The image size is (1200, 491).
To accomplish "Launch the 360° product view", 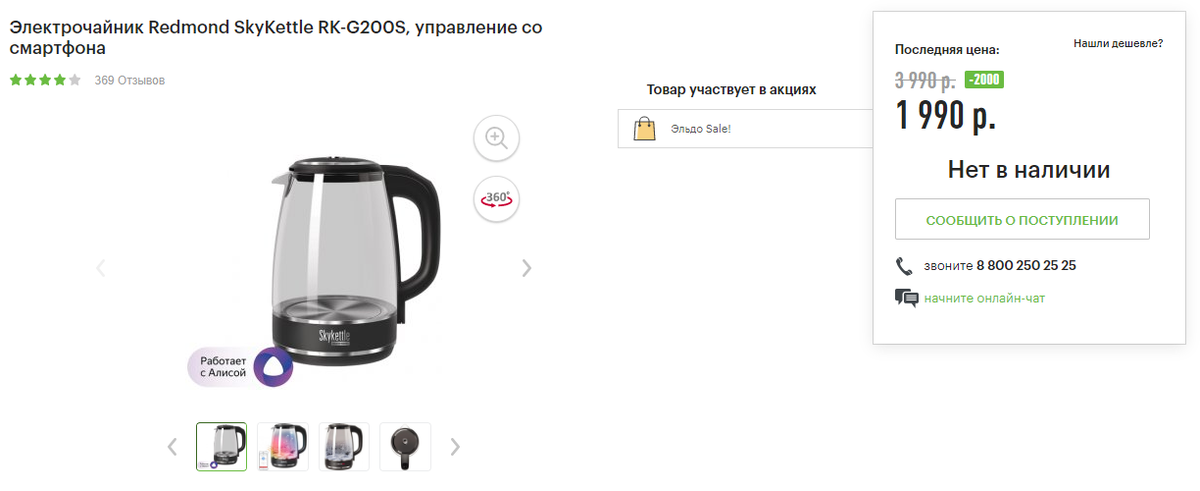I will pos(496,199).
